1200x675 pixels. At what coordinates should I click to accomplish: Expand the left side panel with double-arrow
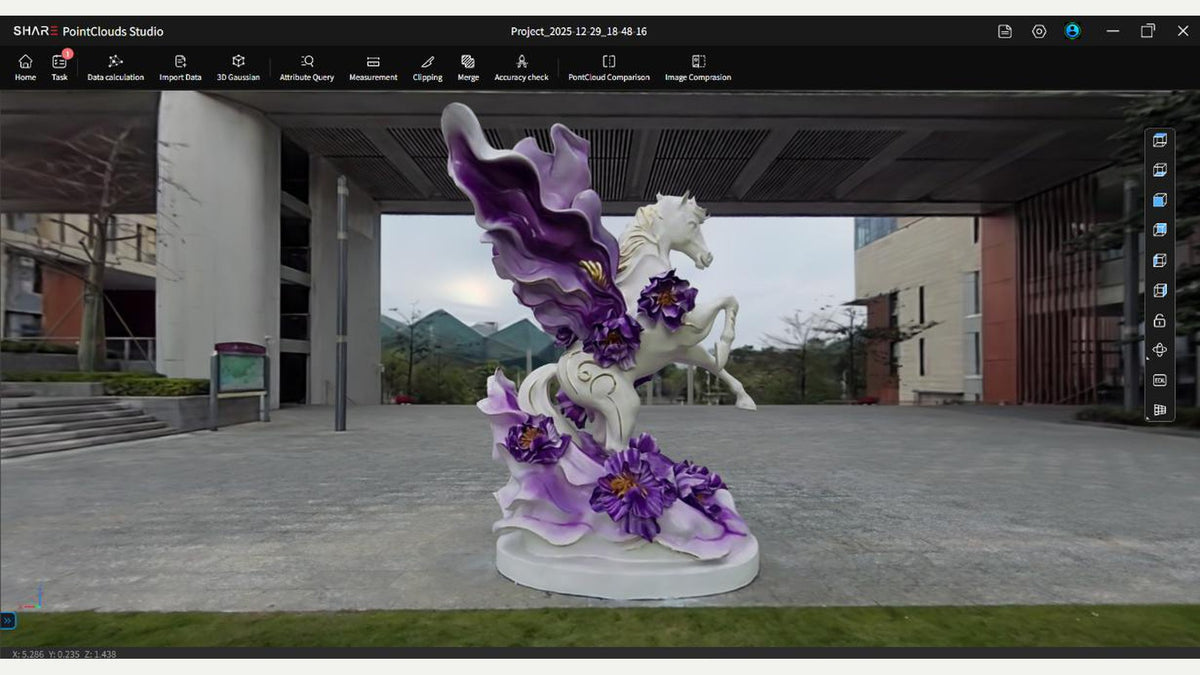[7, 621]
